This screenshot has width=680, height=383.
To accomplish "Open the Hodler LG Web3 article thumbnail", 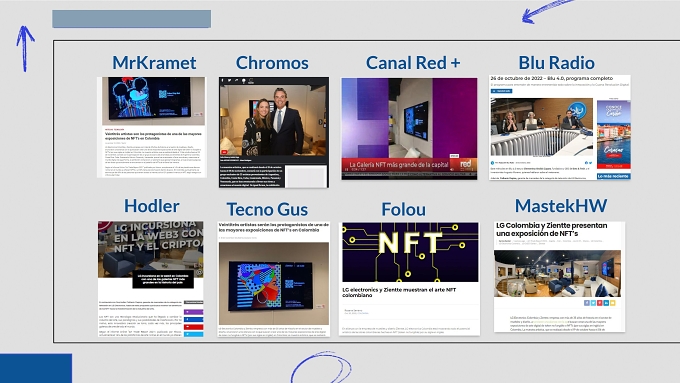I will pyautogui.click(x=150, y=279).
